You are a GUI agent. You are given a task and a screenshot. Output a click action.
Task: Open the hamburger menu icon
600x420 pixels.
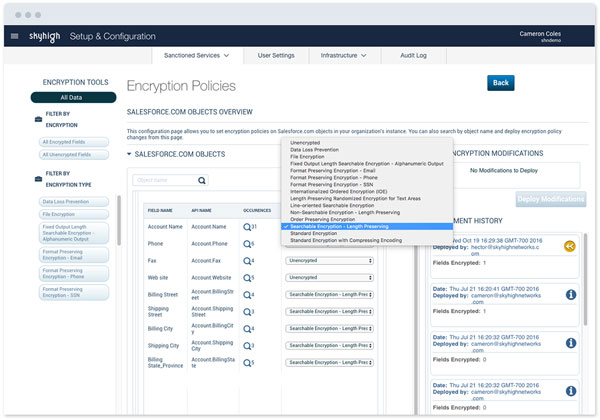click(15, 36)
